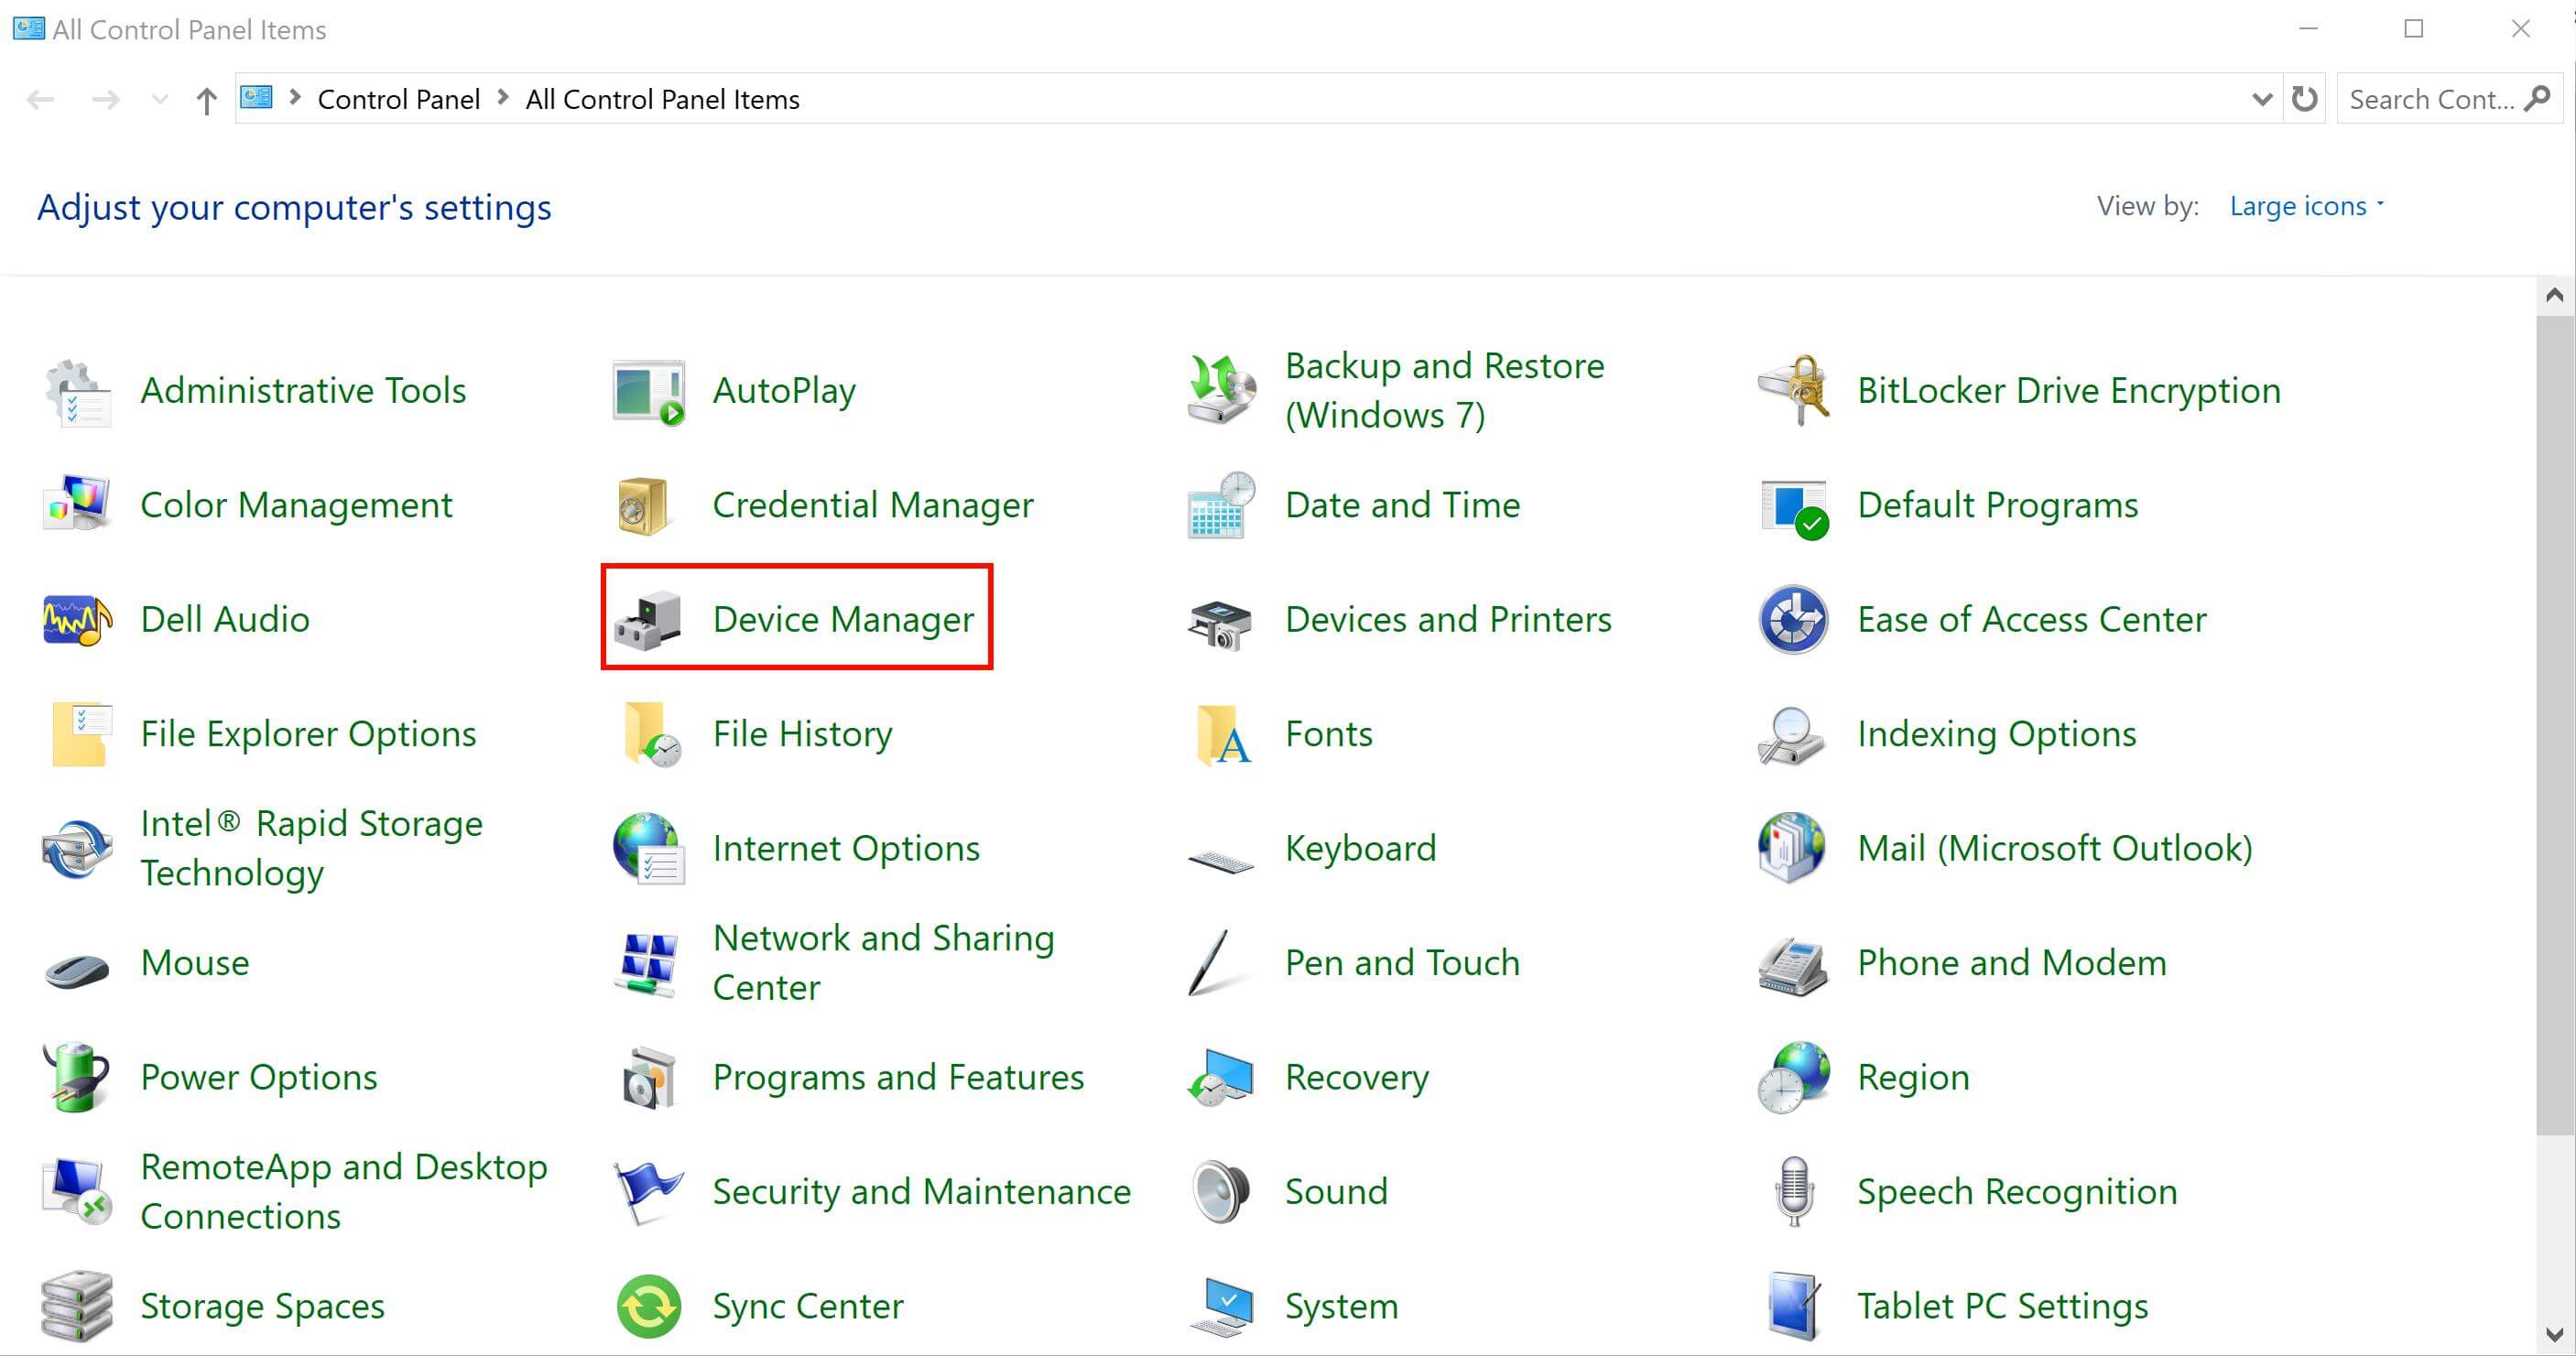The width and height of the screenshot is (2576, 1356).
Task: Select All Control Panel Items in breadcrumb
Action: (x=663, y=98)
